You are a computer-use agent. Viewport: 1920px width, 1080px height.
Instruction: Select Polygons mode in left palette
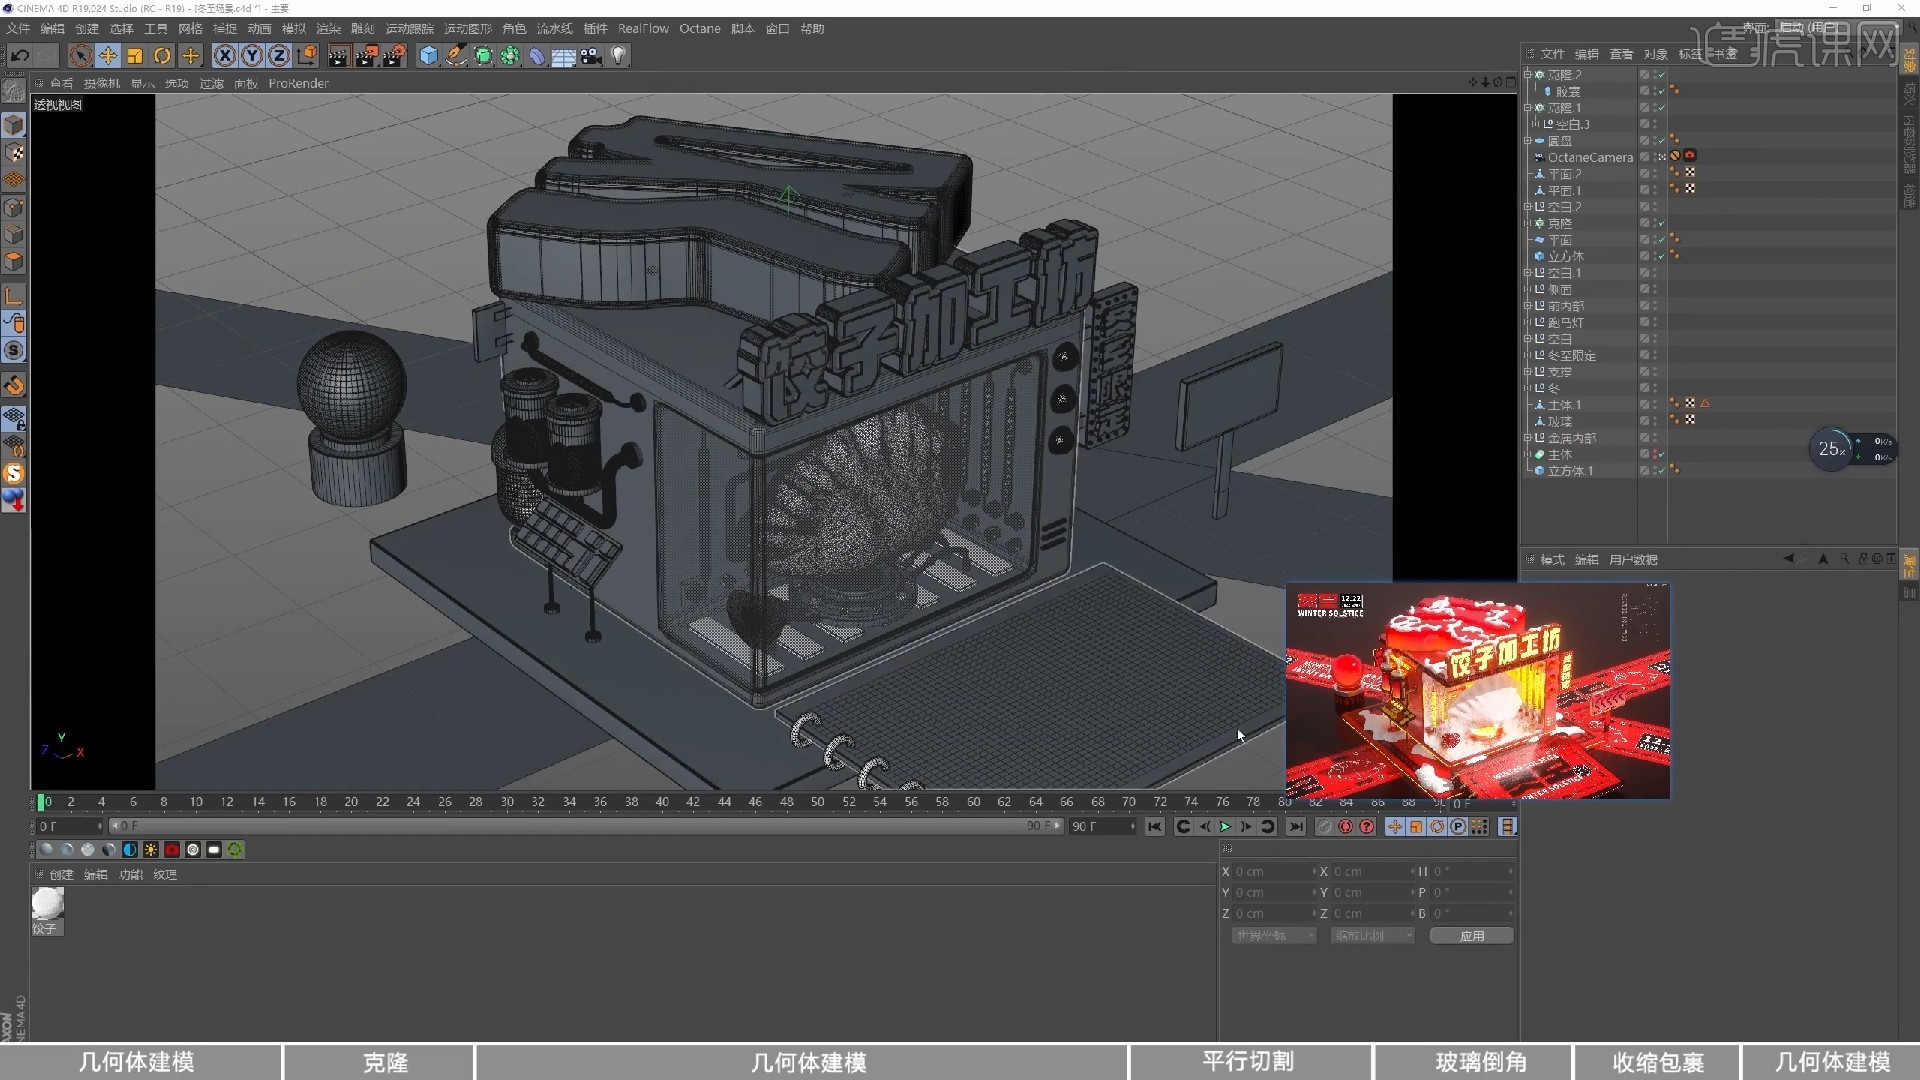pyautogui.click(x=13, y=262)
